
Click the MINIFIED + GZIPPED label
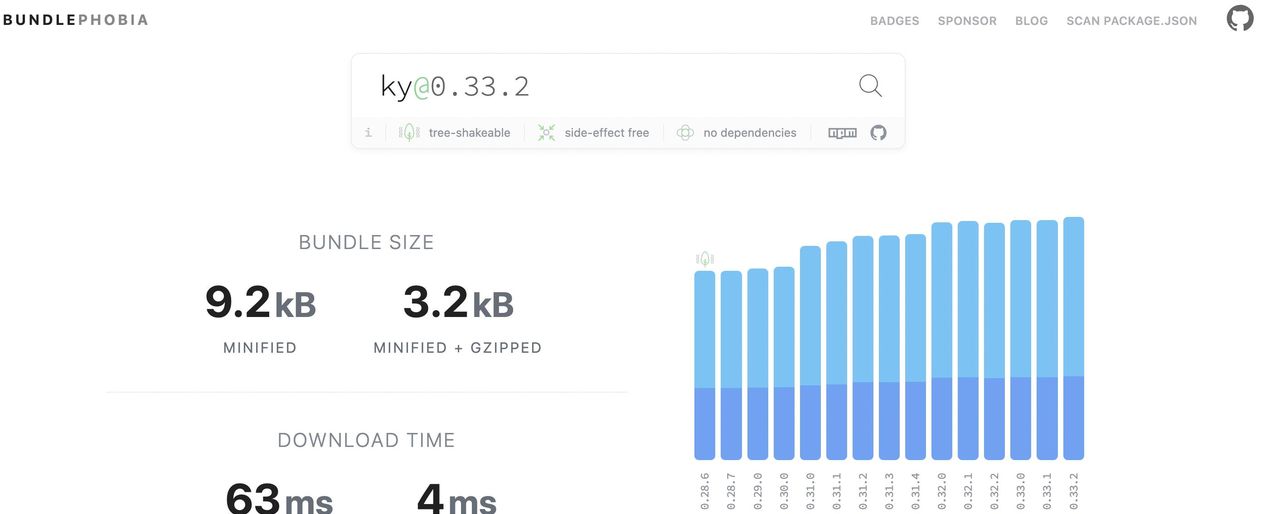[x=458, y=348]
